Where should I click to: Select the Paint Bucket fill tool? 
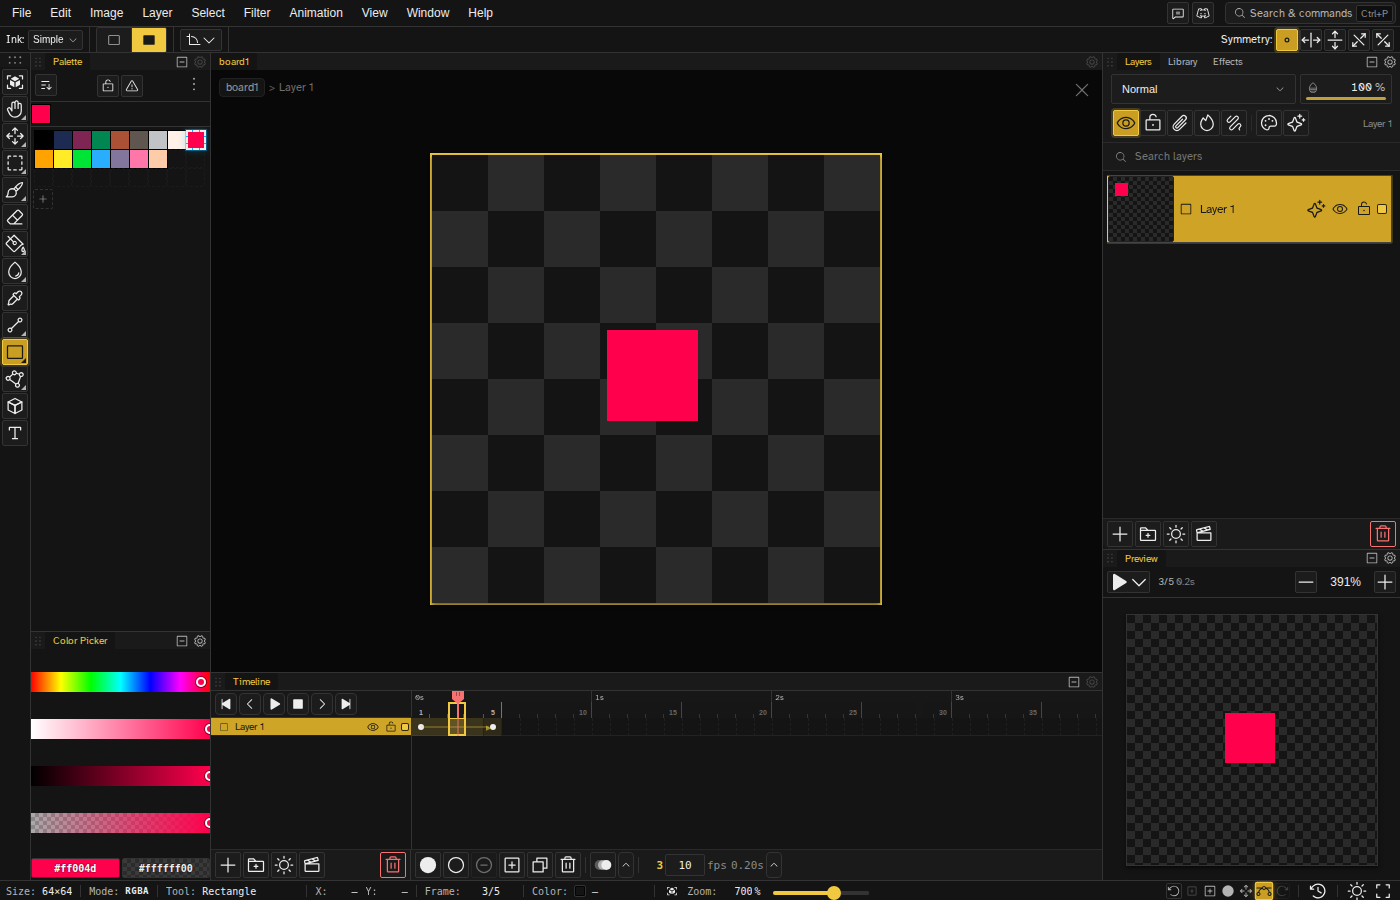[15, 244]
